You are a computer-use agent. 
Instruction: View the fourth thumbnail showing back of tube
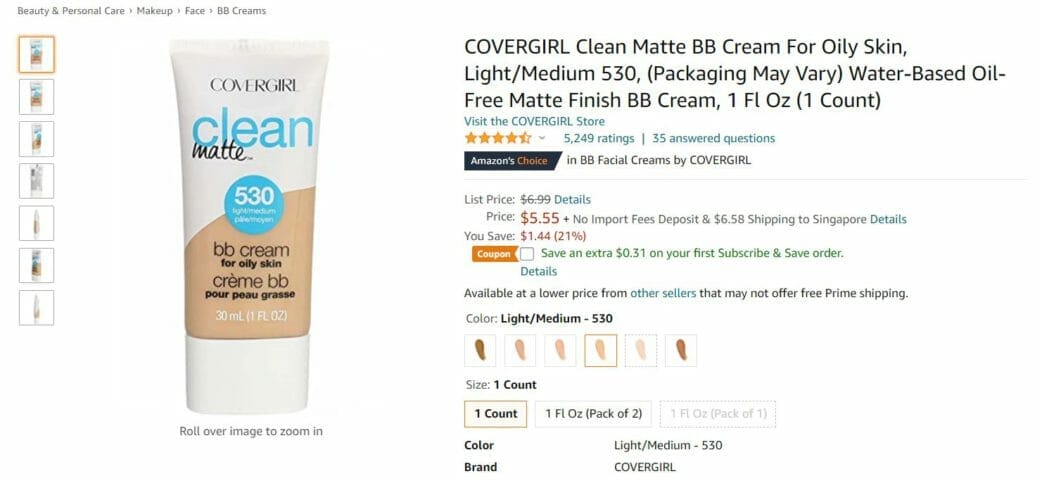tap(37, 181)
